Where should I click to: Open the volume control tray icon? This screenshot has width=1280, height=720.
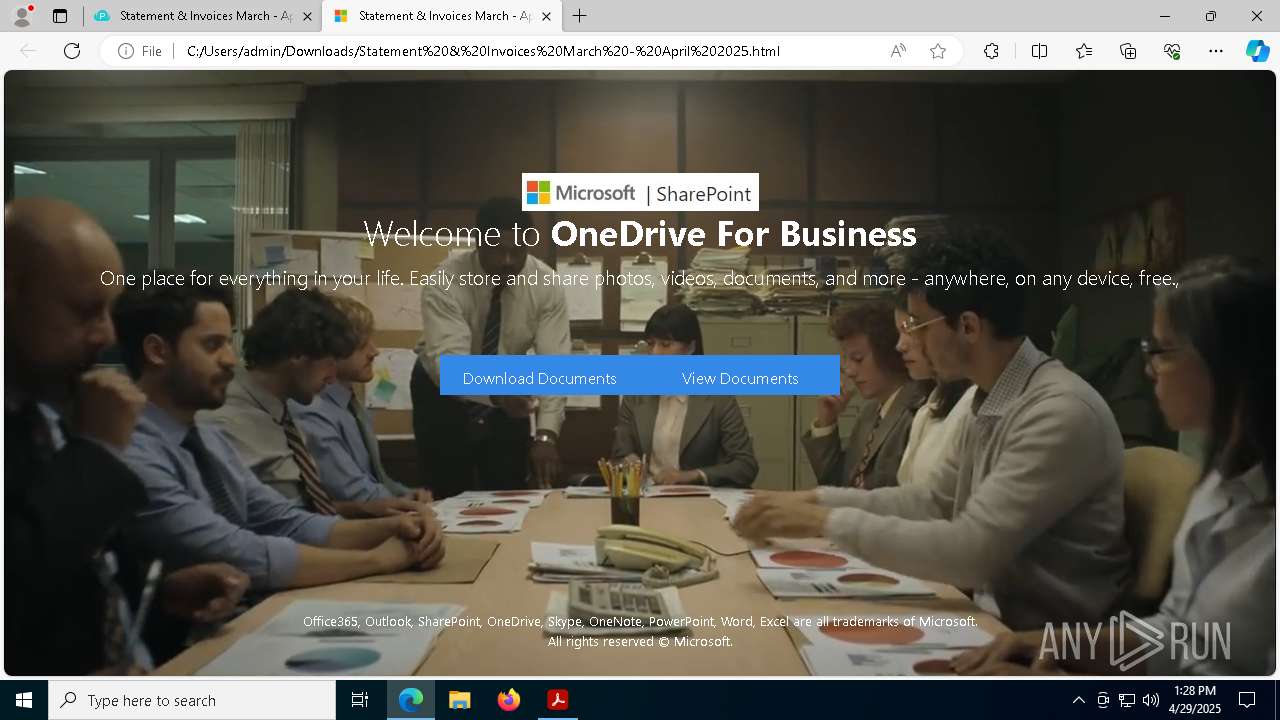1150,700
